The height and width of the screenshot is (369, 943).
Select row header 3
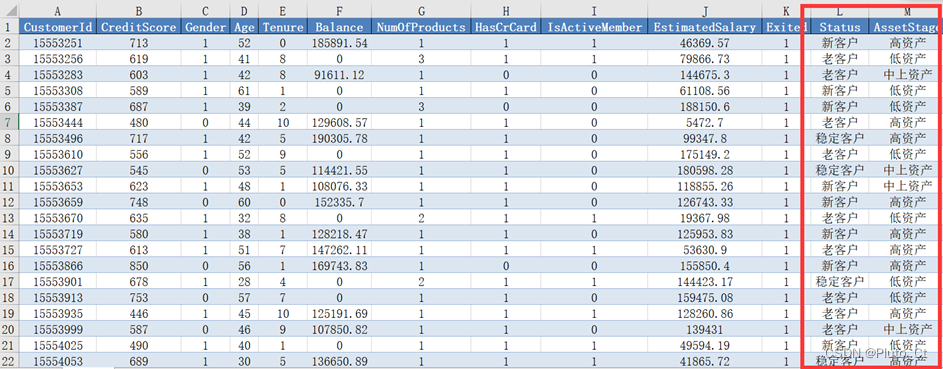coord(9,59)
